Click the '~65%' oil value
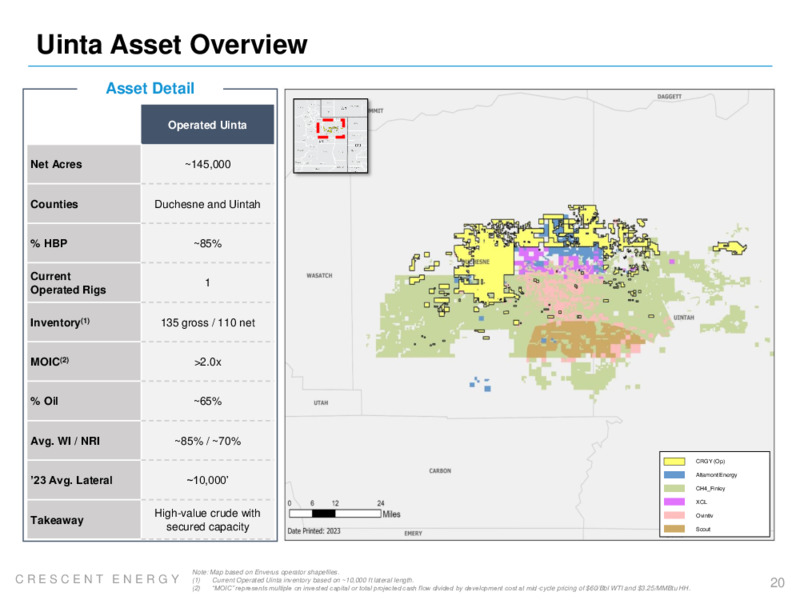Image resolution: width=800 pixels, height=600 pixels. (x=208, y=401)
